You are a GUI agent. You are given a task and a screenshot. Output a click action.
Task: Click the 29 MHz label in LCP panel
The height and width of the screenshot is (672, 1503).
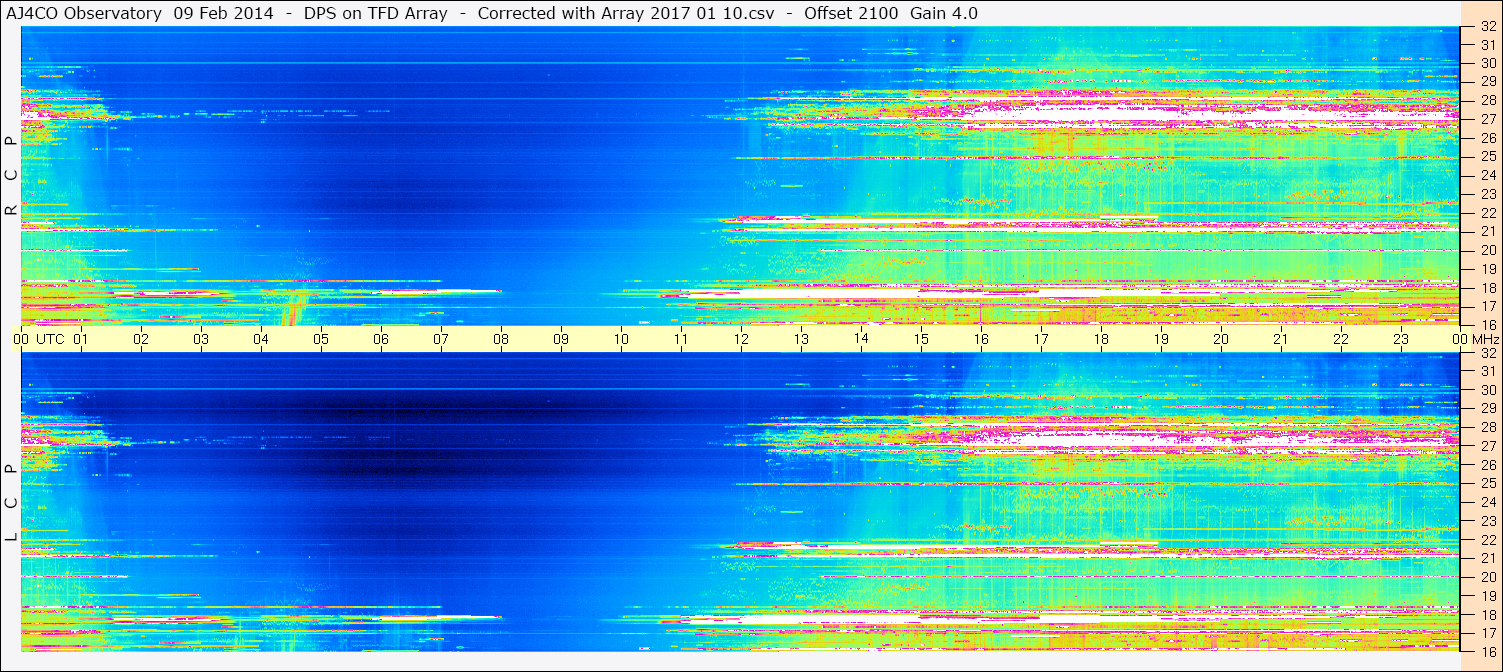tap(1487, 409)
